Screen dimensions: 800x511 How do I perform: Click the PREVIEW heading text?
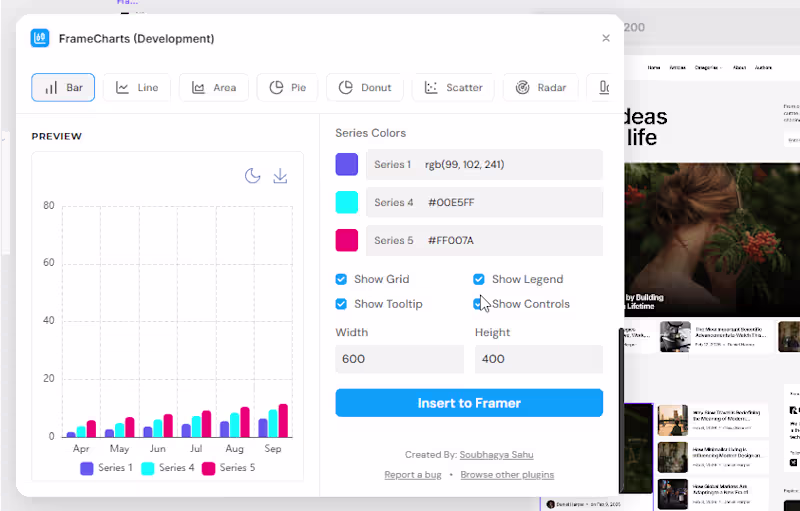[x=57, y=136]
